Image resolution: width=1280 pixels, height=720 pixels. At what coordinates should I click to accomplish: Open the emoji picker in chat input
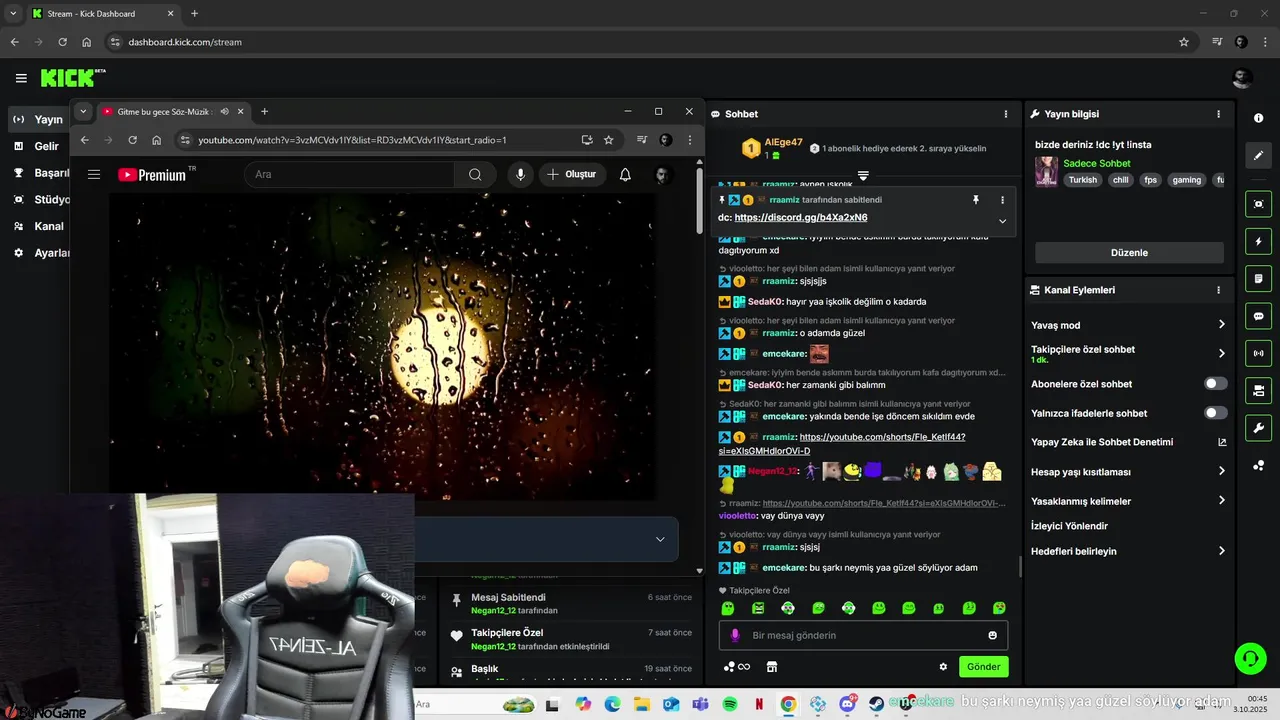992,635
